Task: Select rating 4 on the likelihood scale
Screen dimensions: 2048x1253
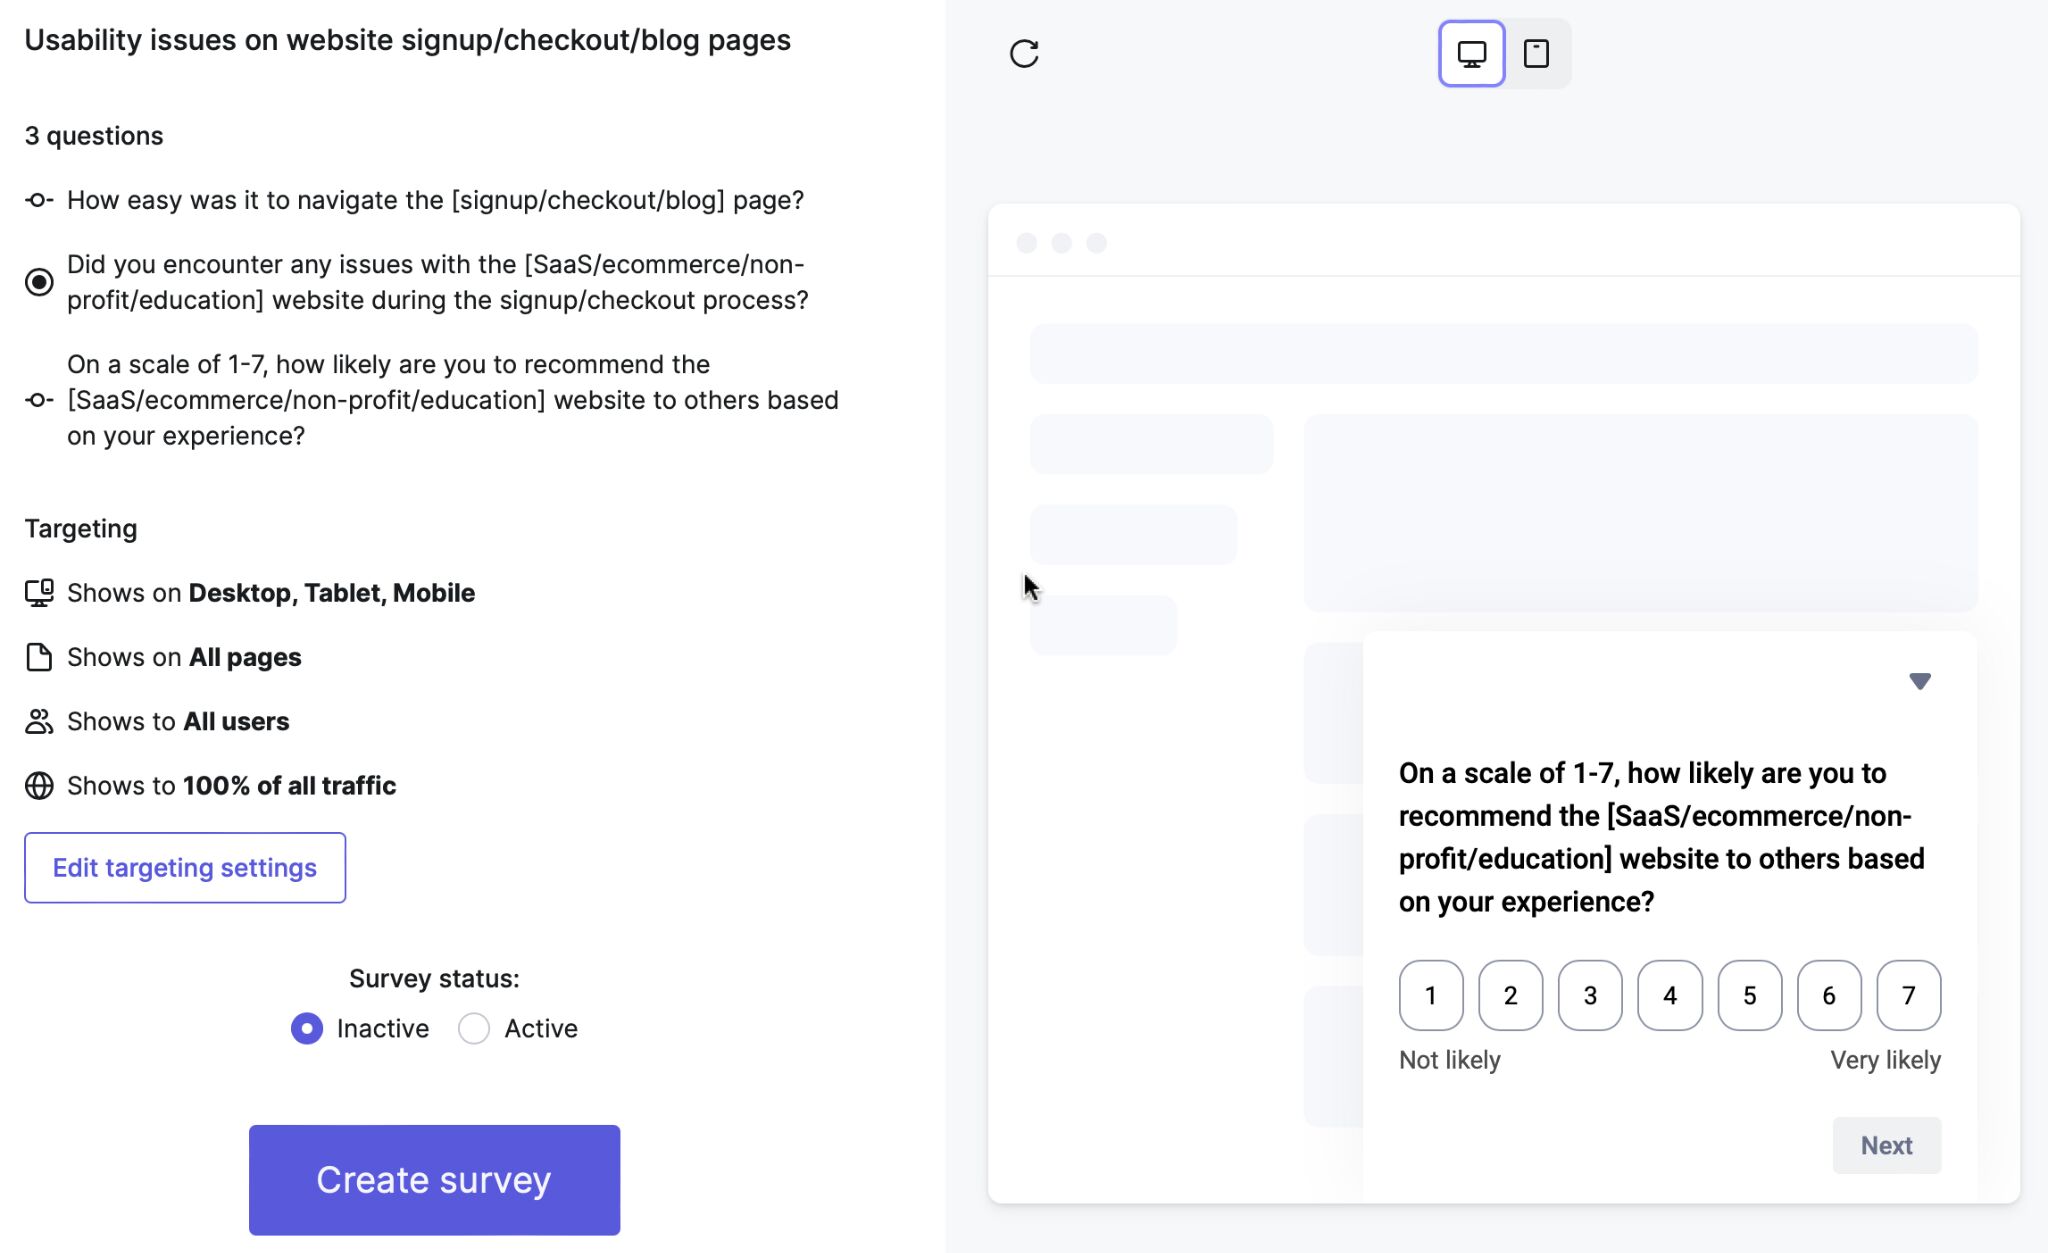Action: [1669, 995]
